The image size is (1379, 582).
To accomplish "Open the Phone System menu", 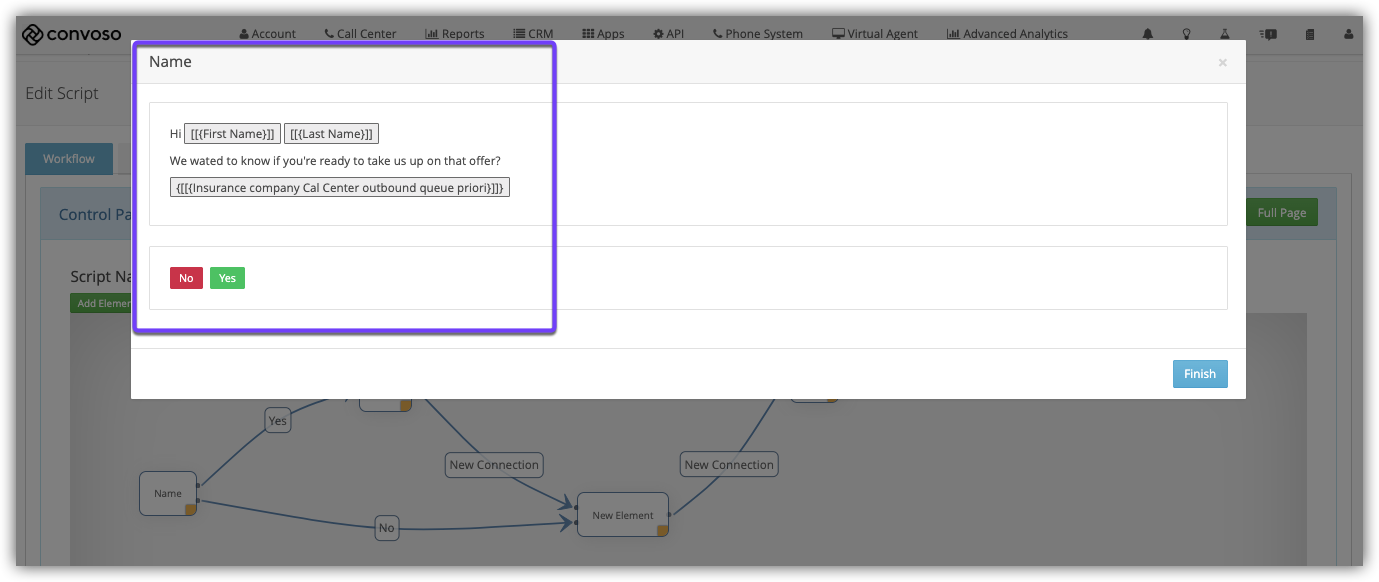I will pyautogui.click(x=757, y=34).
